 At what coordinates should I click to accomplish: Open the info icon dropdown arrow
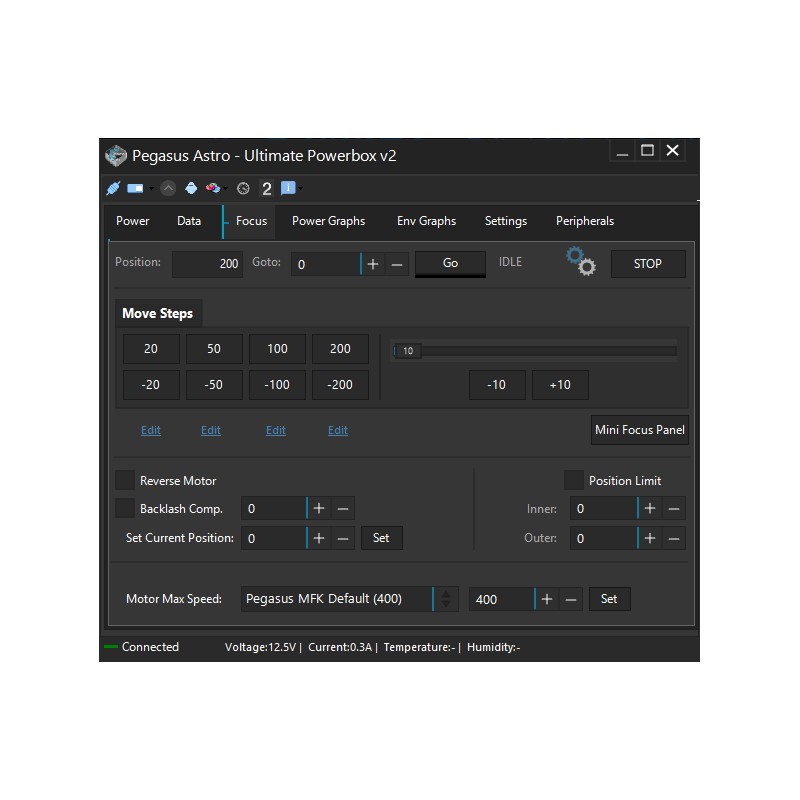[301, 189]
